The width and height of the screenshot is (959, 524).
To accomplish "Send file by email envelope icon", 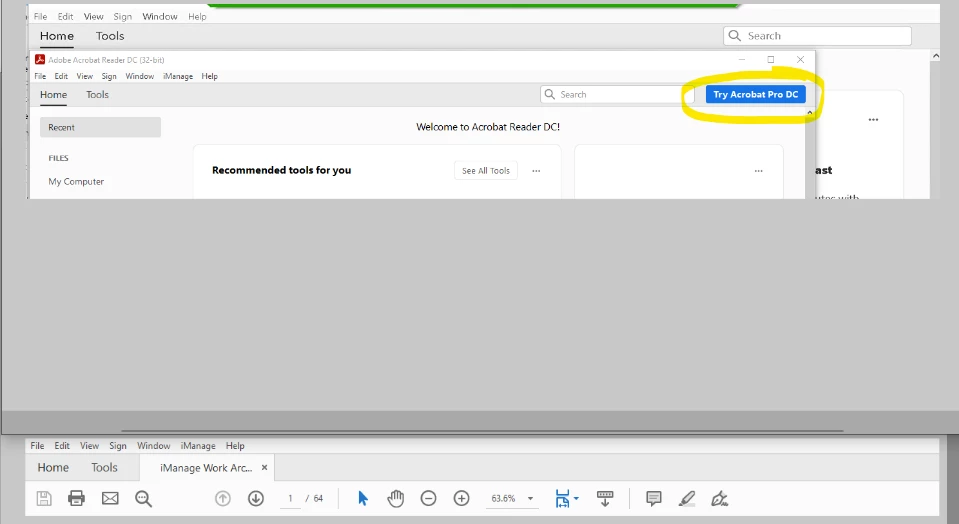I will coord(110,498).
